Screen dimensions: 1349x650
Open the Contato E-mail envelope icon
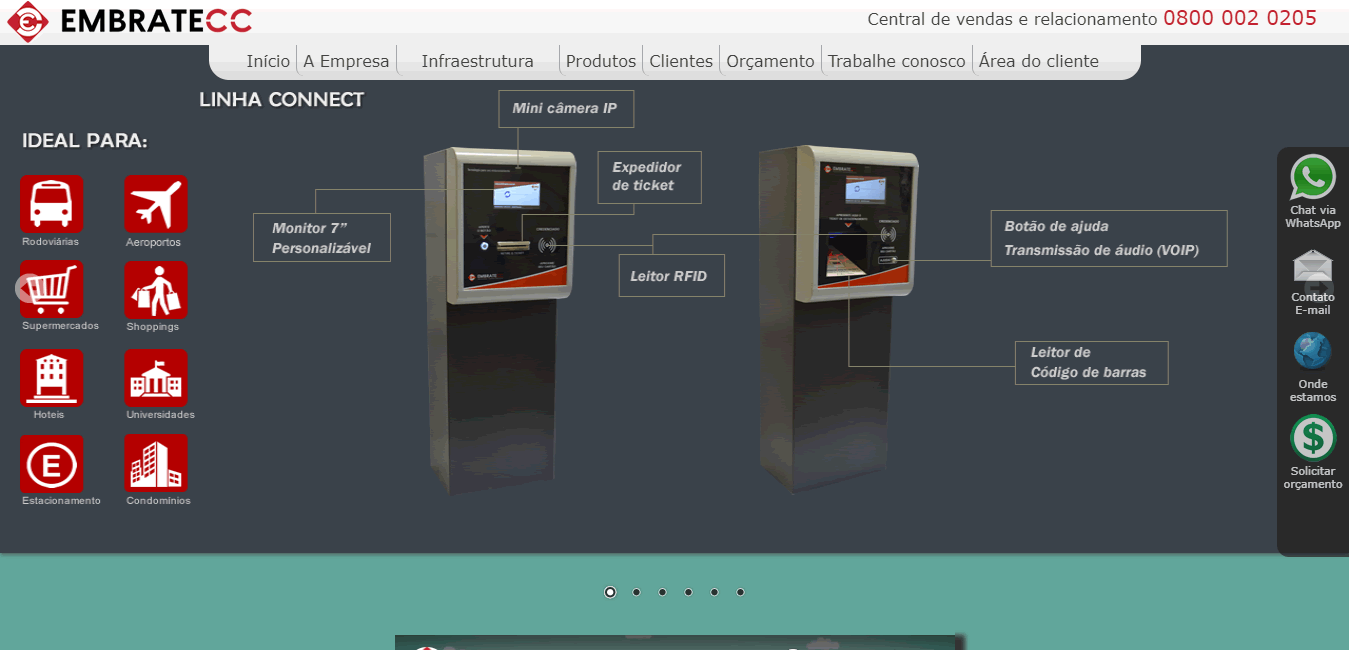click(1313, 266)
